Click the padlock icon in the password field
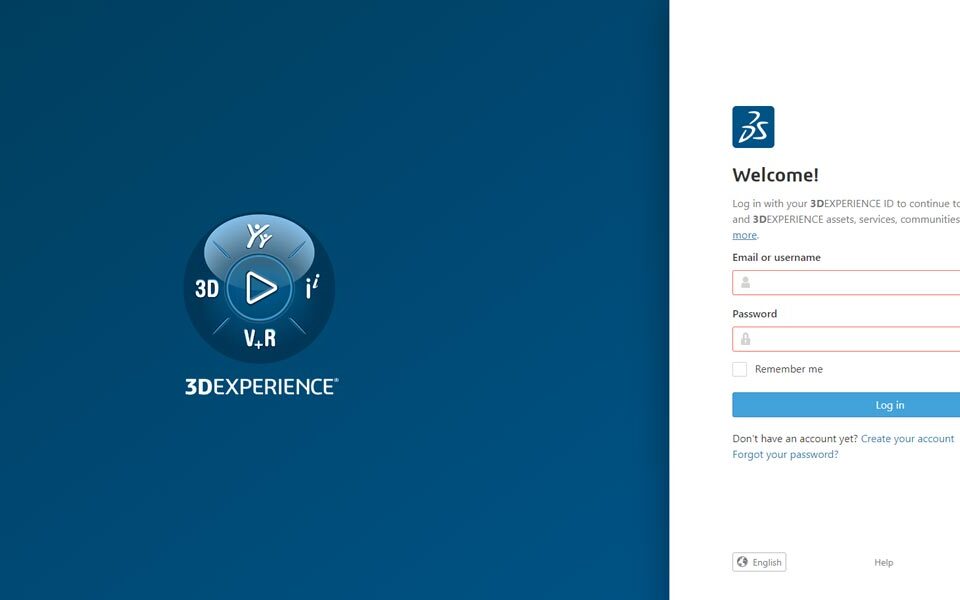Image resolution: width=960 pixels, height=600 pixels. pyautogui.click(x=745, y=339)
